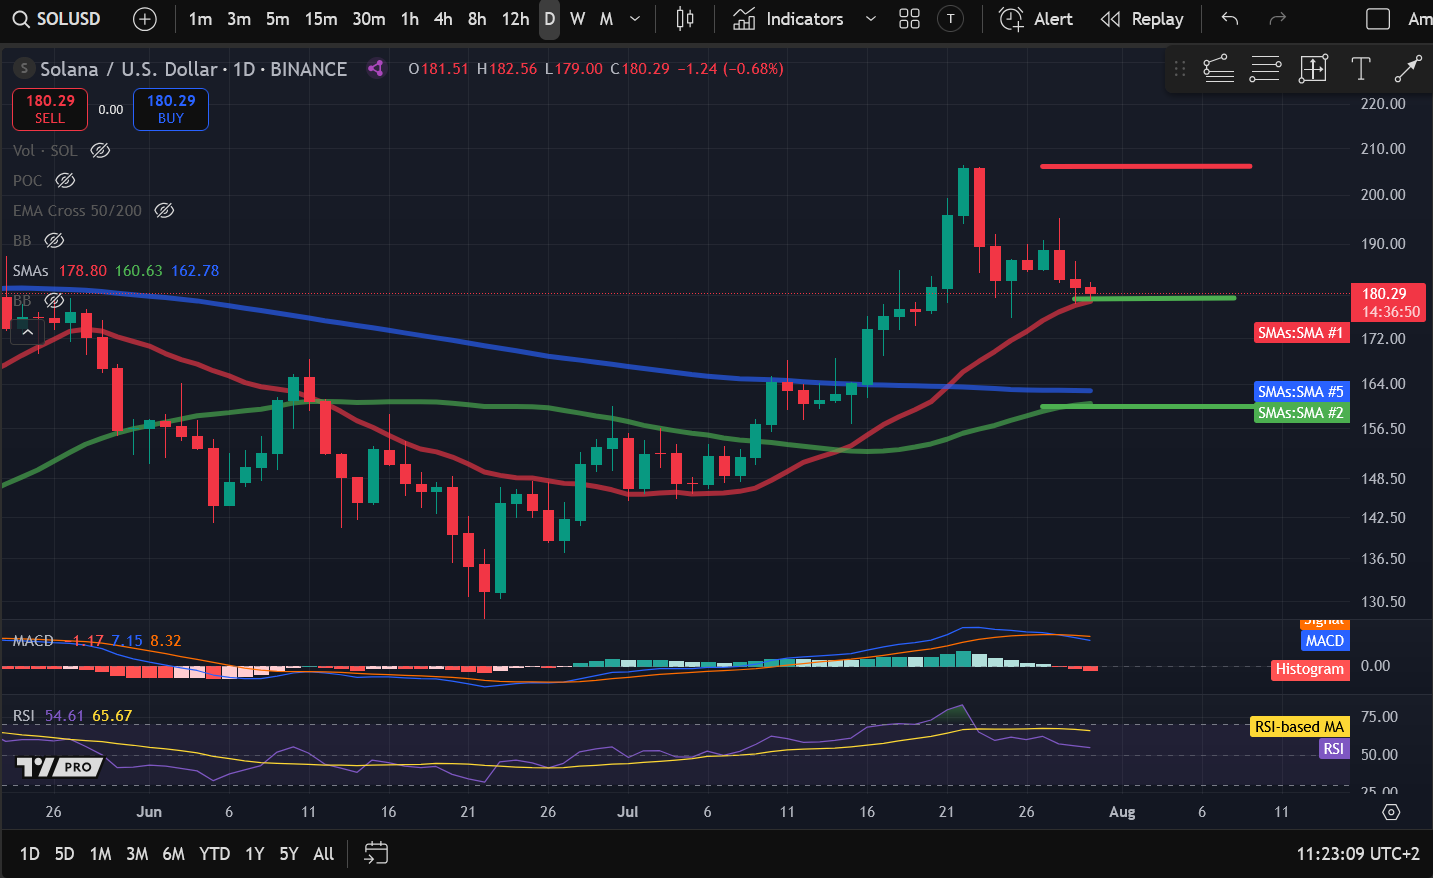This screenshot has width=1433, height=878.
Task: Toggle visibility of BB indicator below SMAs
Action: [54, 301]
